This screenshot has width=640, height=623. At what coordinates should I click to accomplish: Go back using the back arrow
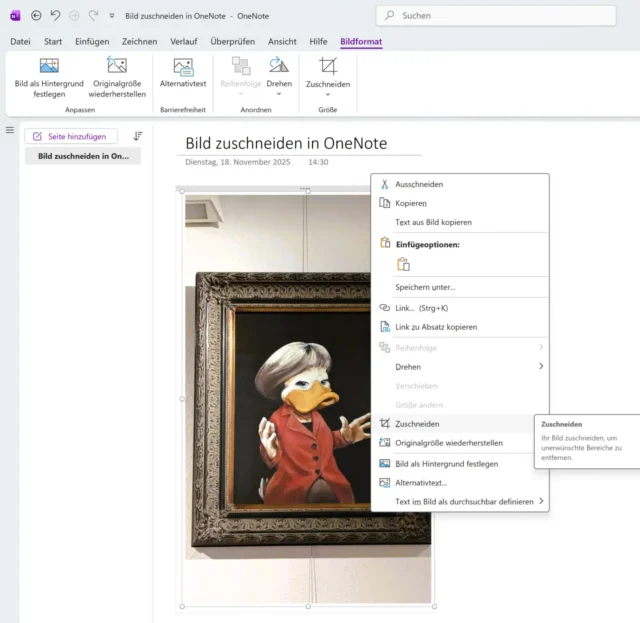click(36, 16)
